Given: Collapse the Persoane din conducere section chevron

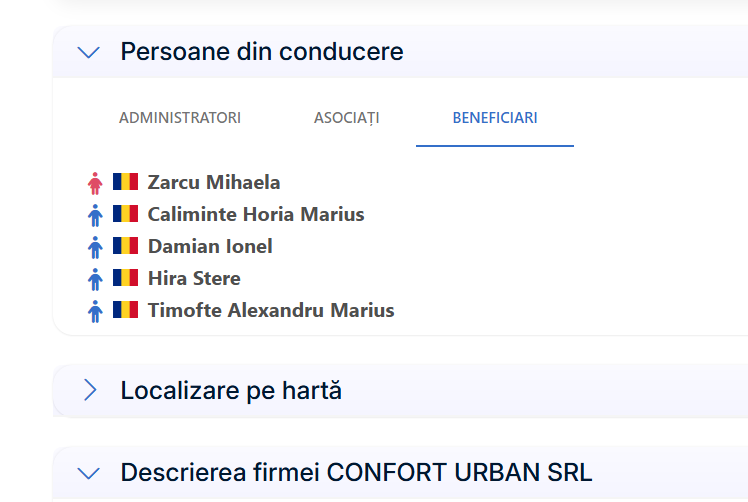Looking at the screenshot, I should coord(89,52).
